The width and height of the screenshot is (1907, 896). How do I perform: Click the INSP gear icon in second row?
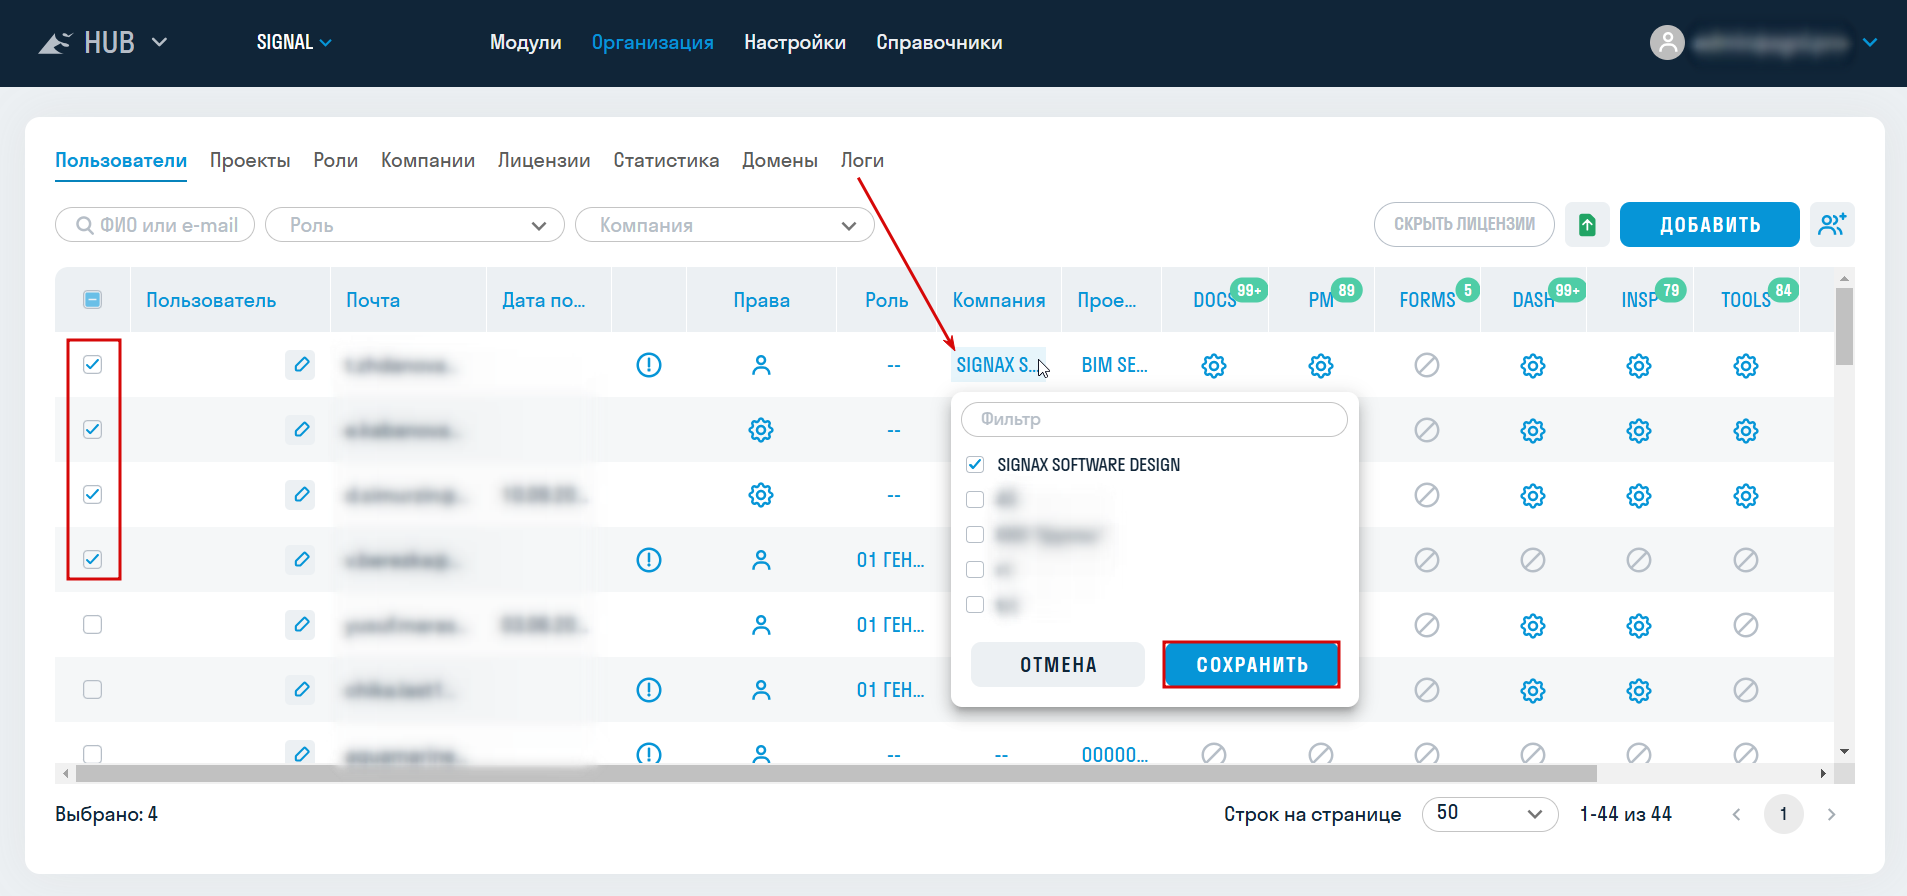[1639, 431]
